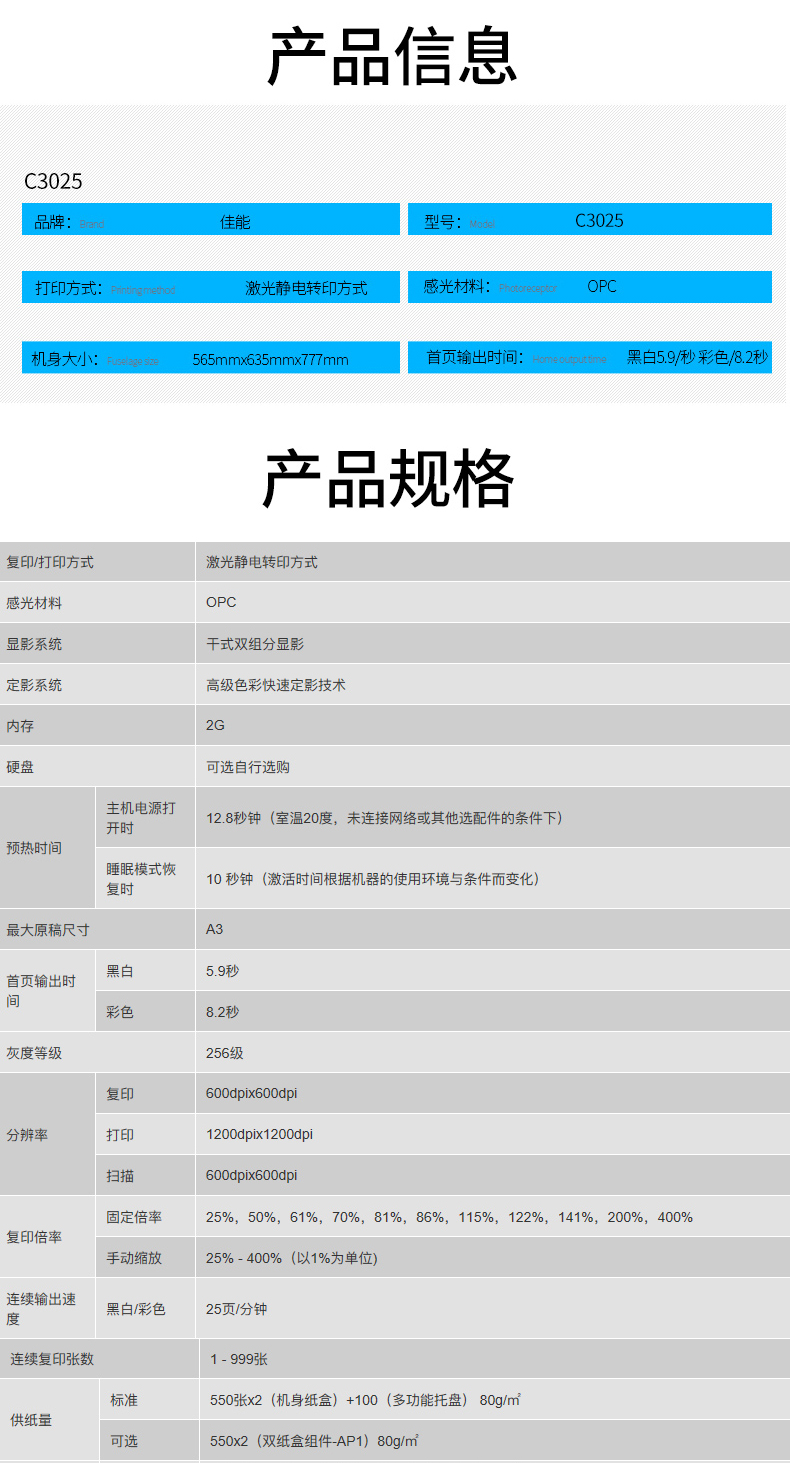This screenshot has width=790, height=1463.
Task: Select the 12.8秒钟 warm-up time text
Action: pos(385,818)
